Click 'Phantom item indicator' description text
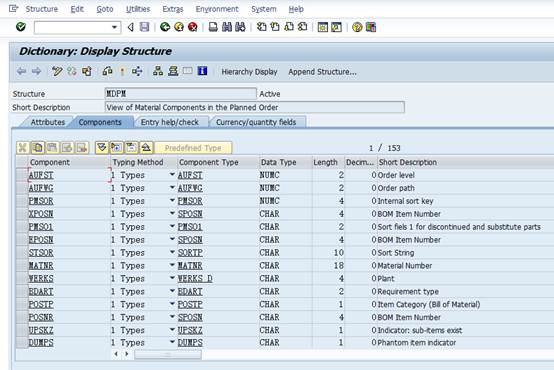 pos(417,343)
